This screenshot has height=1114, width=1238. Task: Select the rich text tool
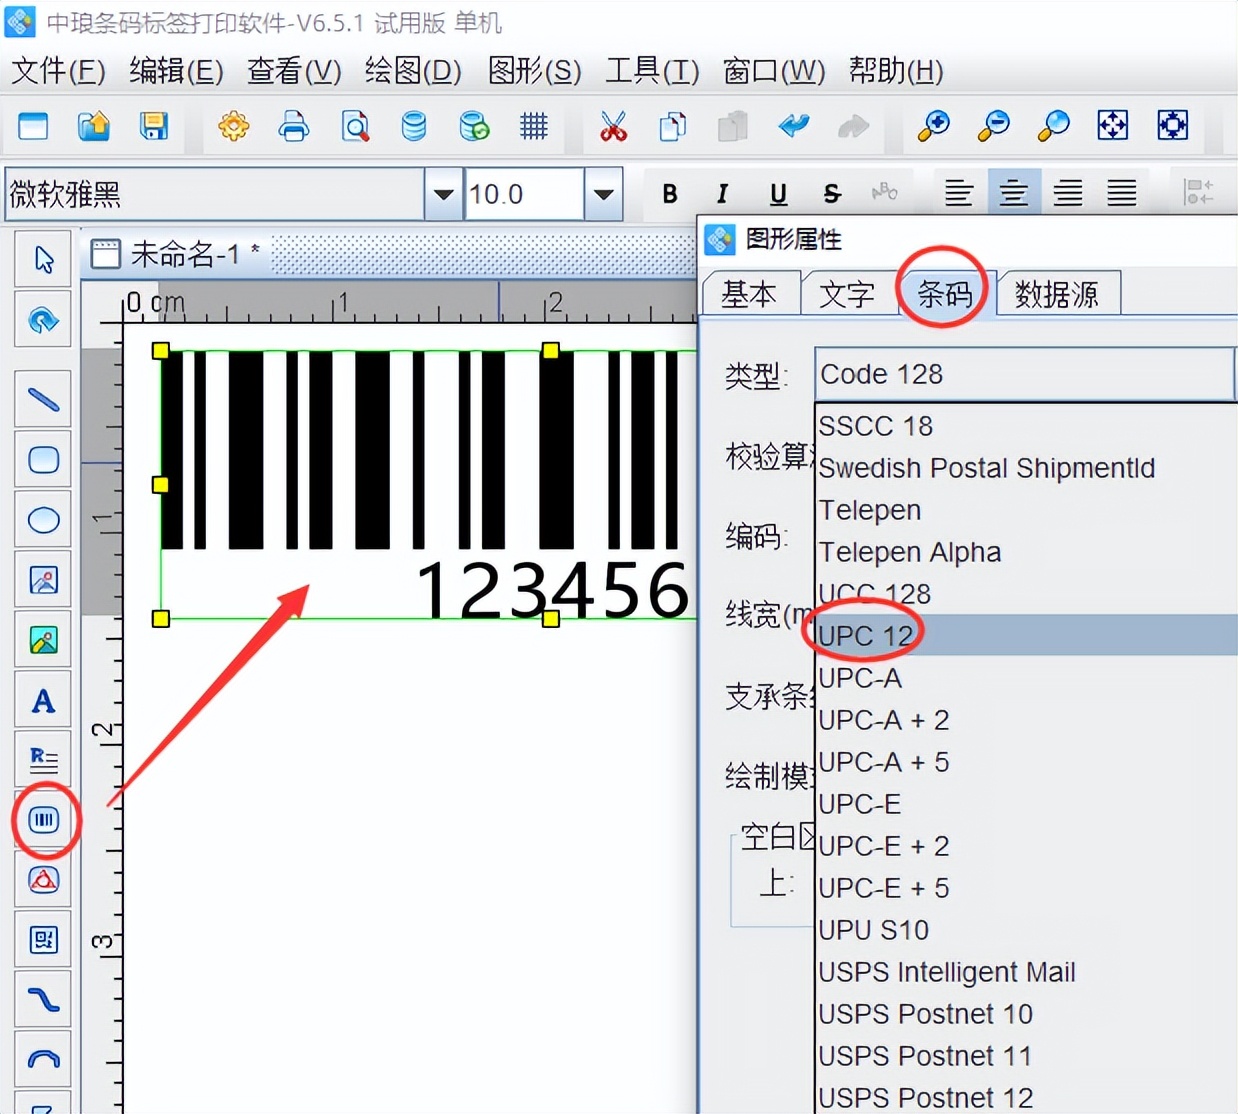pos(43,760)
